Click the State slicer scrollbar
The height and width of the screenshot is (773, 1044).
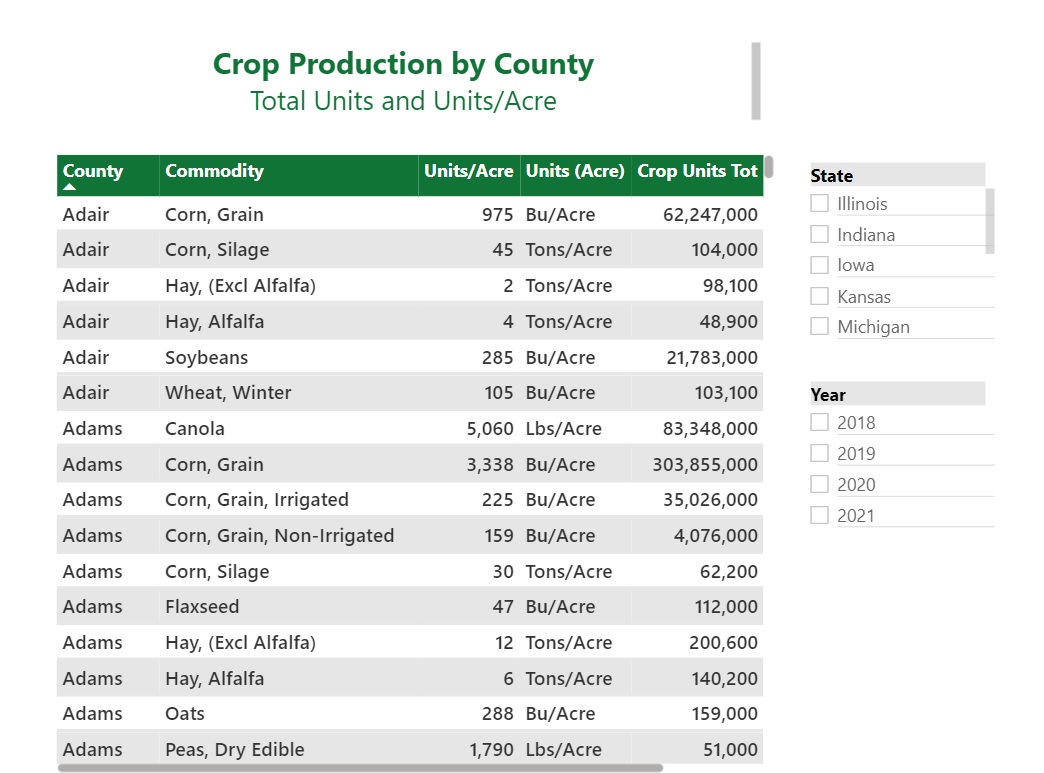point(990,220)
